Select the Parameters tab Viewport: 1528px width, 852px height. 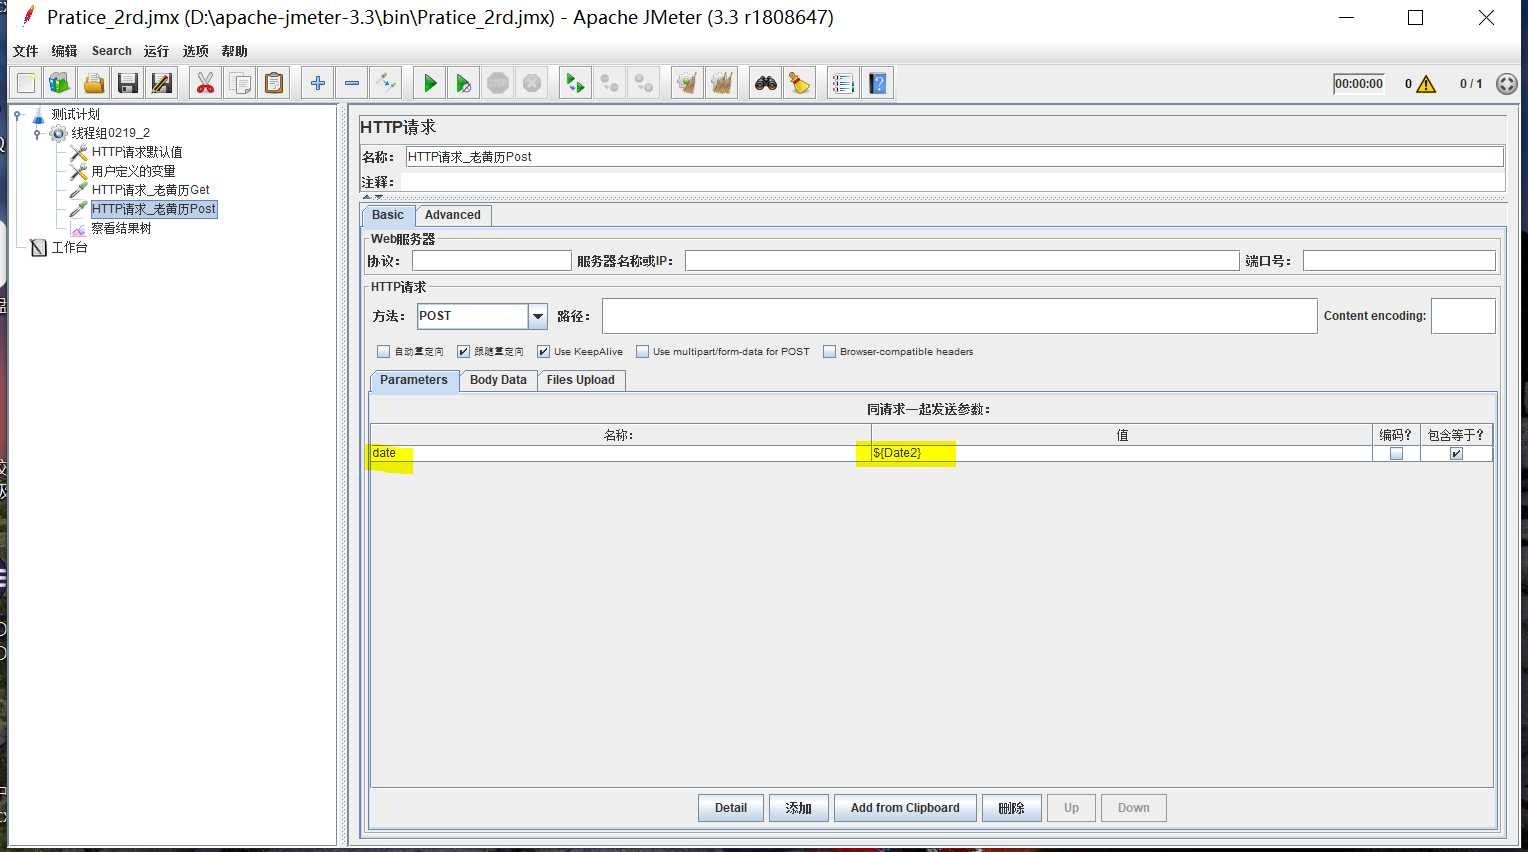click(414, 380)
